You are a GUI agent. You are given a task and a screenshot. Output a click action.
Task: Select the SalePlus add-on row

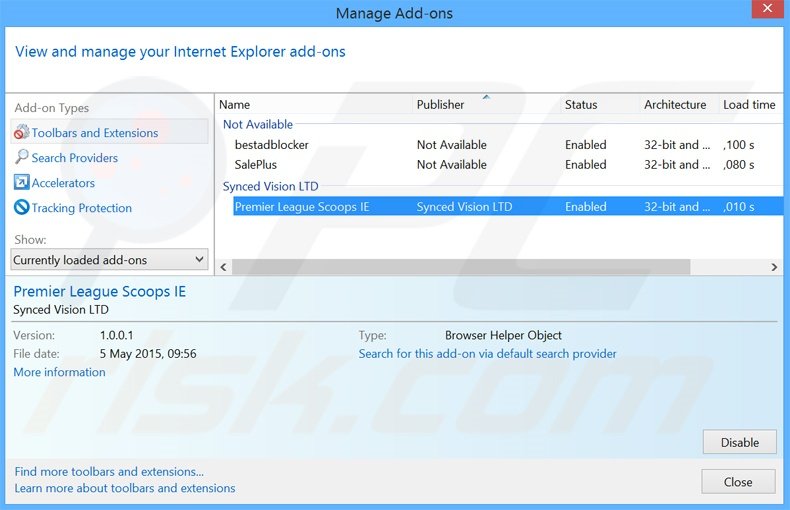(508, 164)
